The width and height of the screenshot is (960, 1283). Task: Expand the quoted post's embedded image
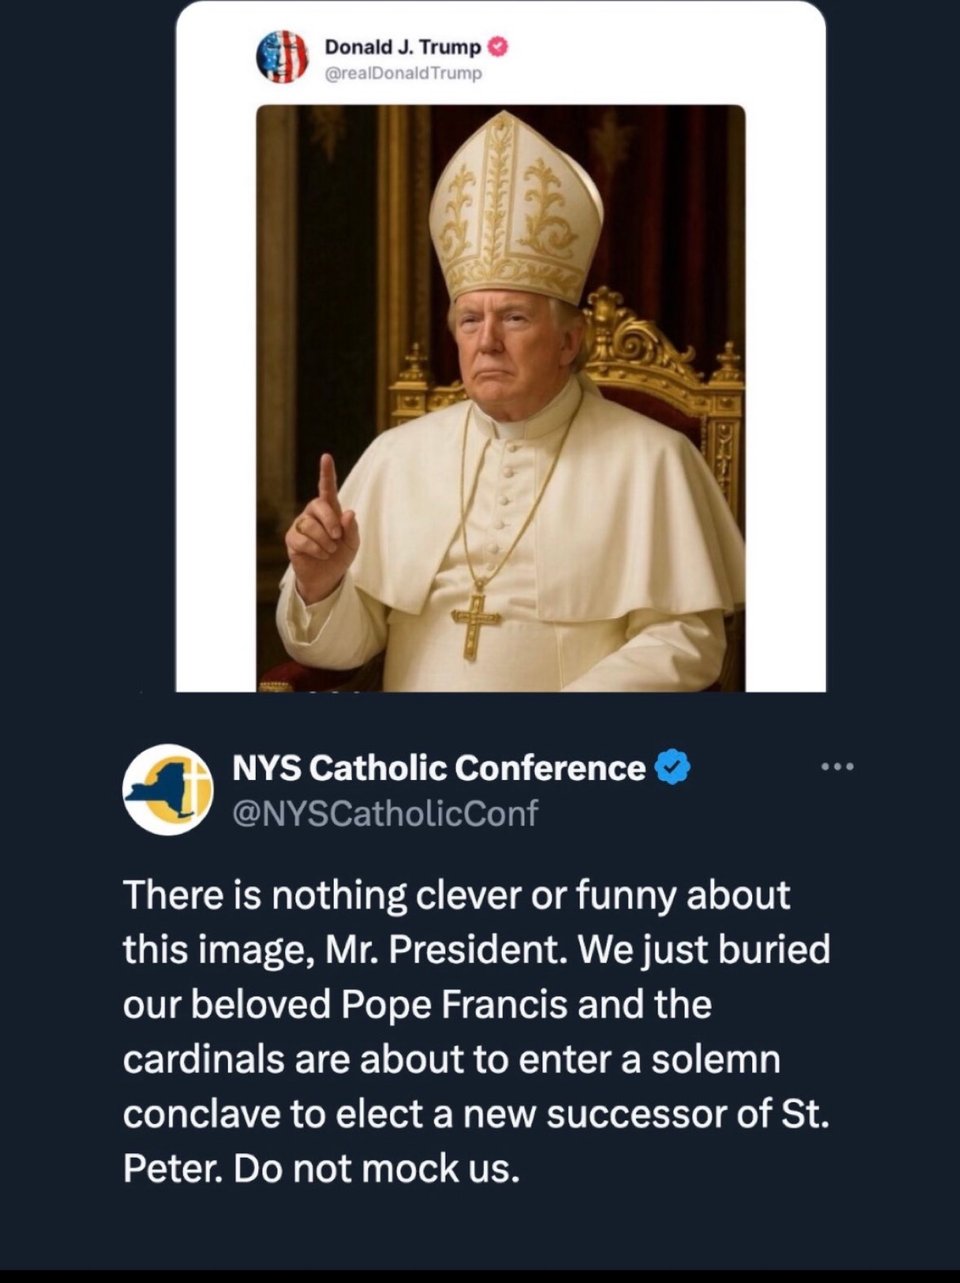[500, 398]
